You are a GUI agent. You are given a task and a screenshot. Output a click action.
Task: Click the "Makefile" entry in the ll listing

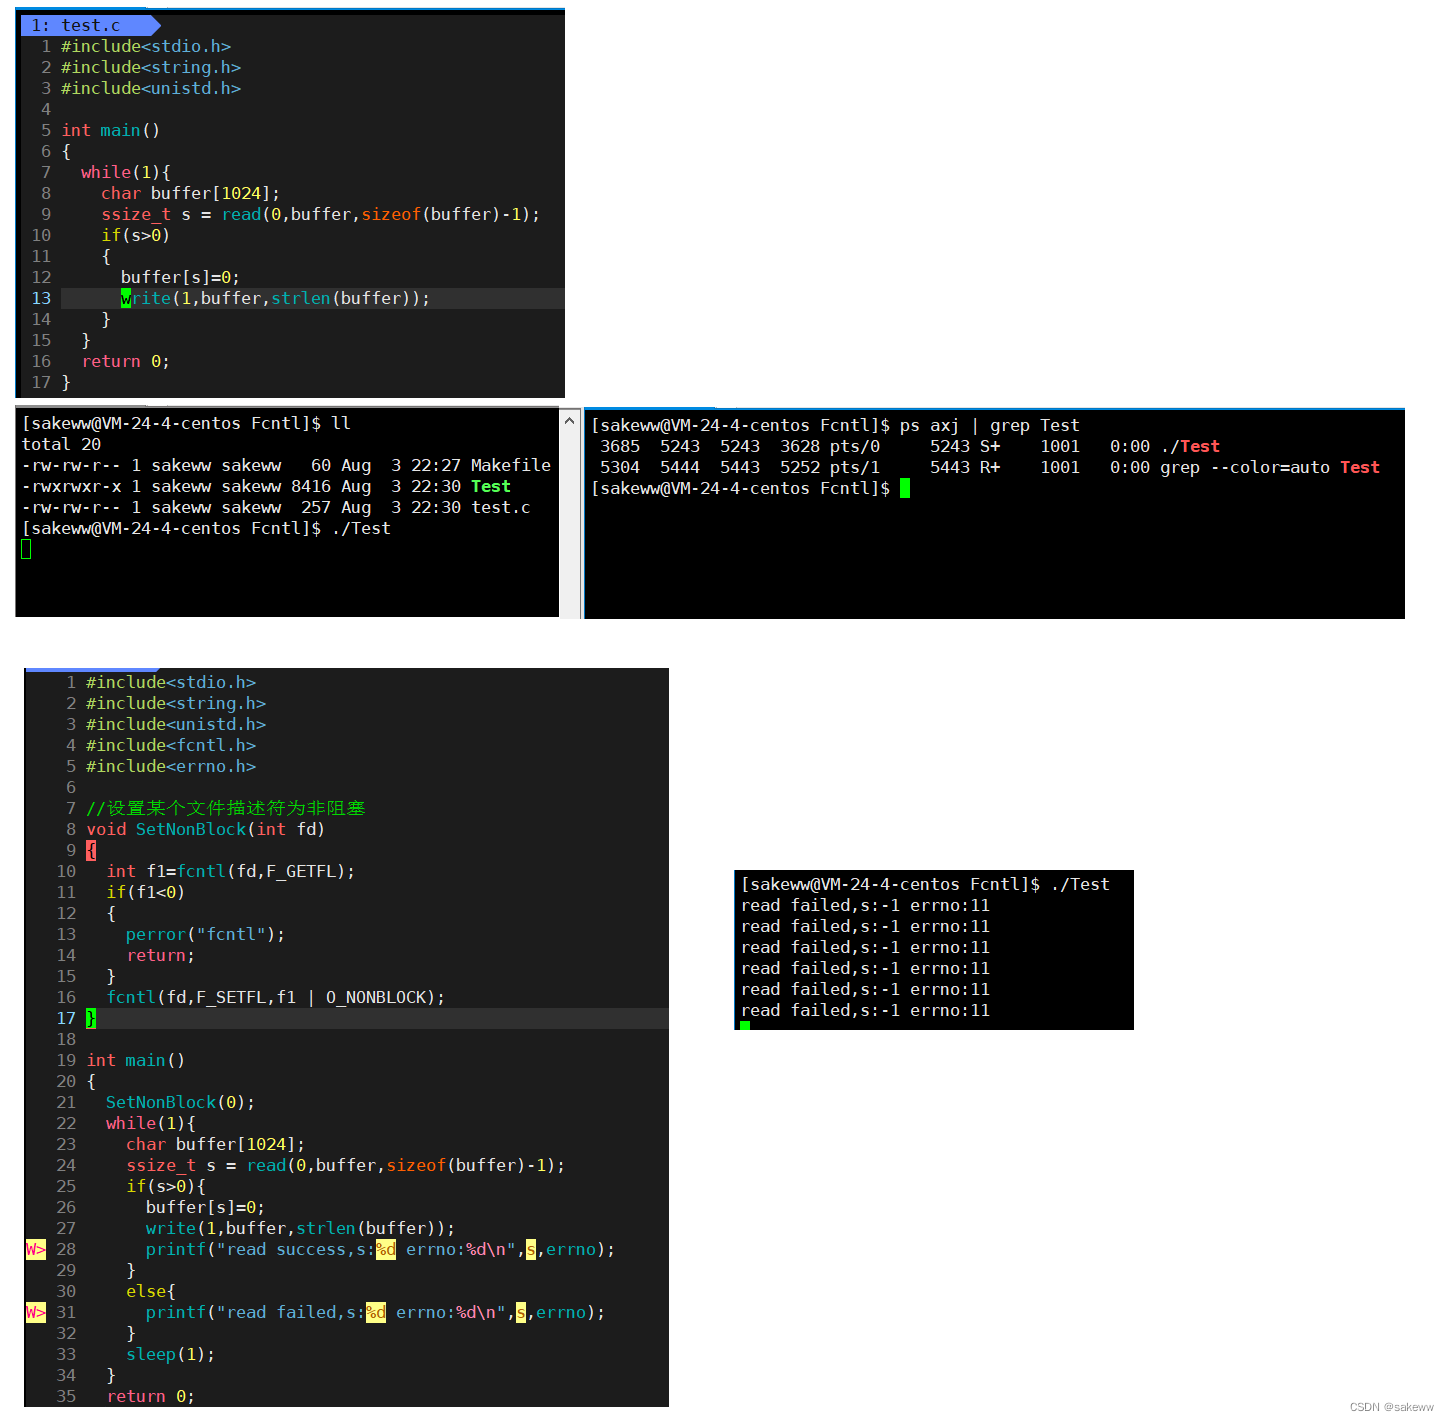point(511,465)
